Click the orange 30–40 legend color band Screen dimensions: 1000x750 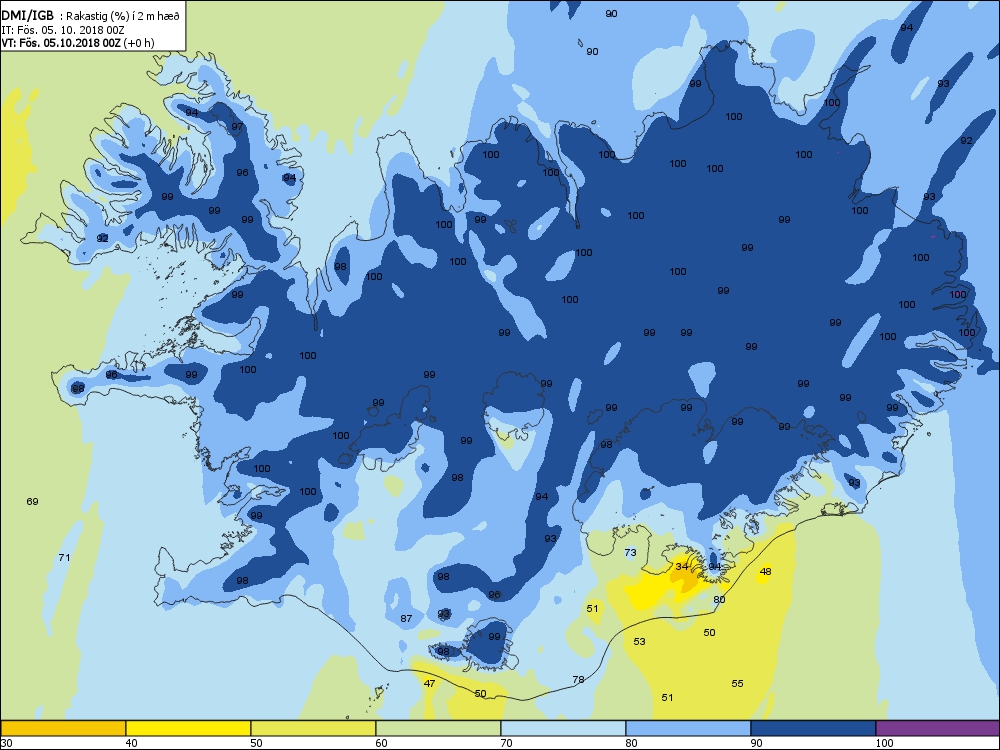pos(63,728)
